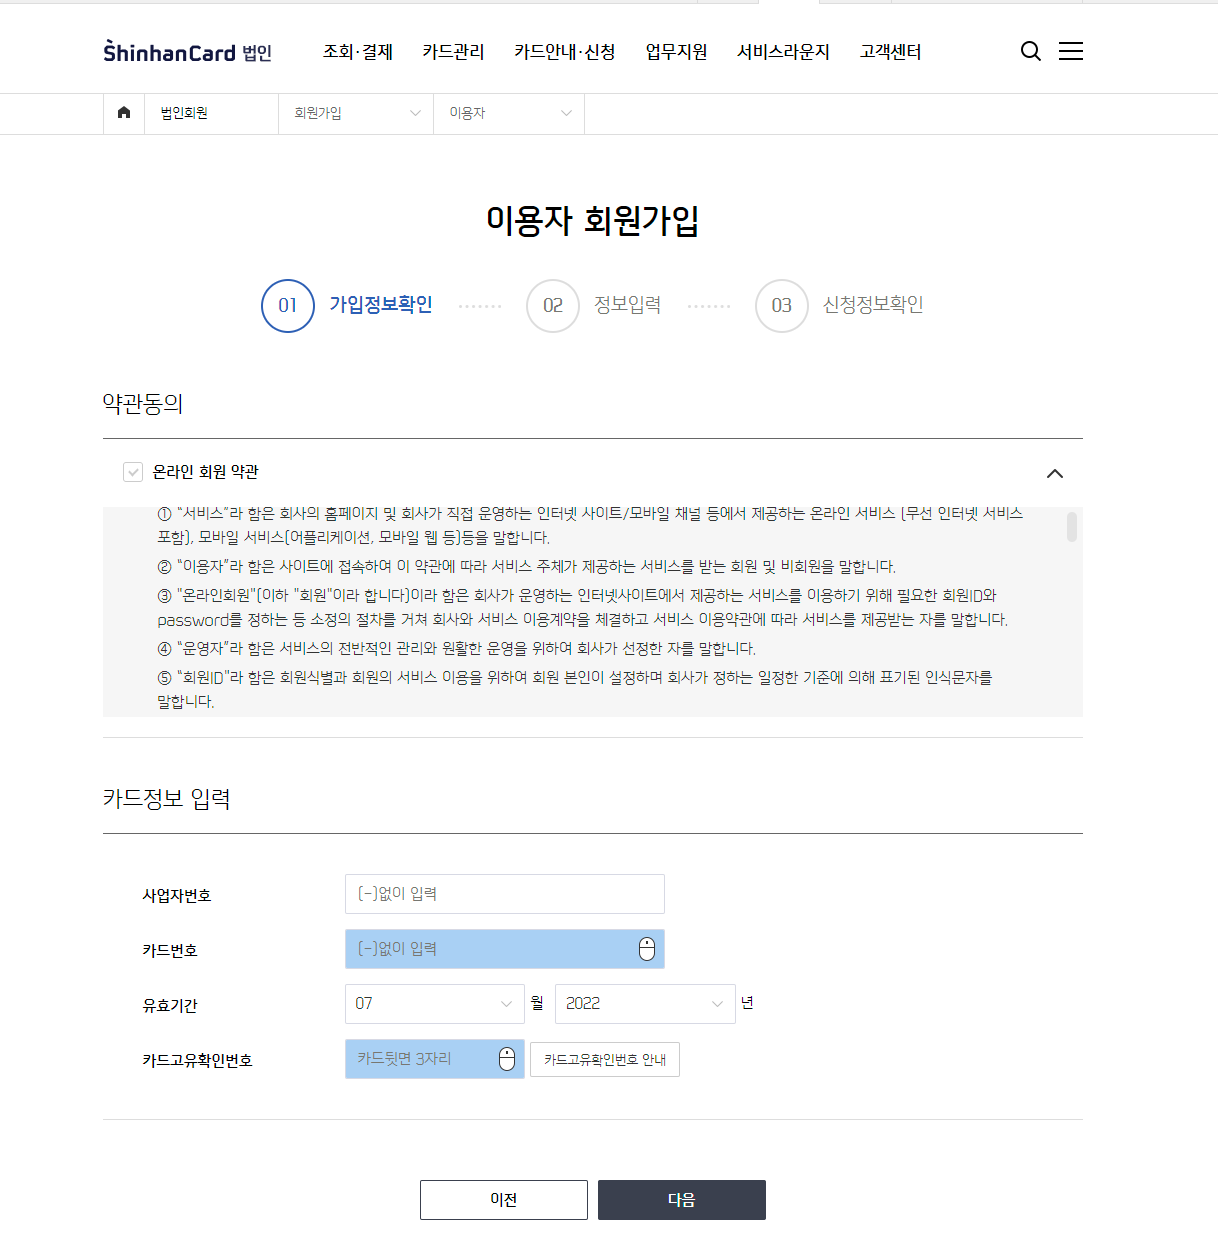
Task: Open the 조회·결제 menu
Action: 358,52
